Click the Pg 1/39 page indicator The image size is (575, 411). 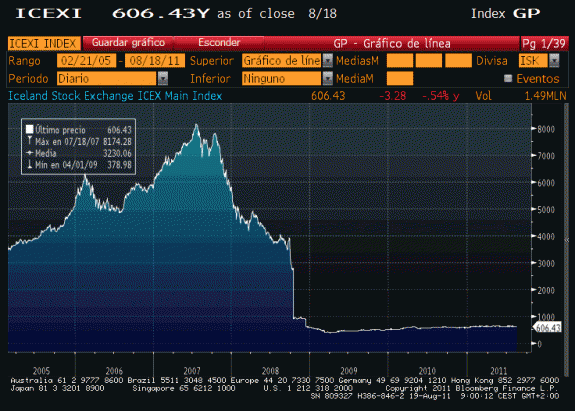[x=544, y=44]
